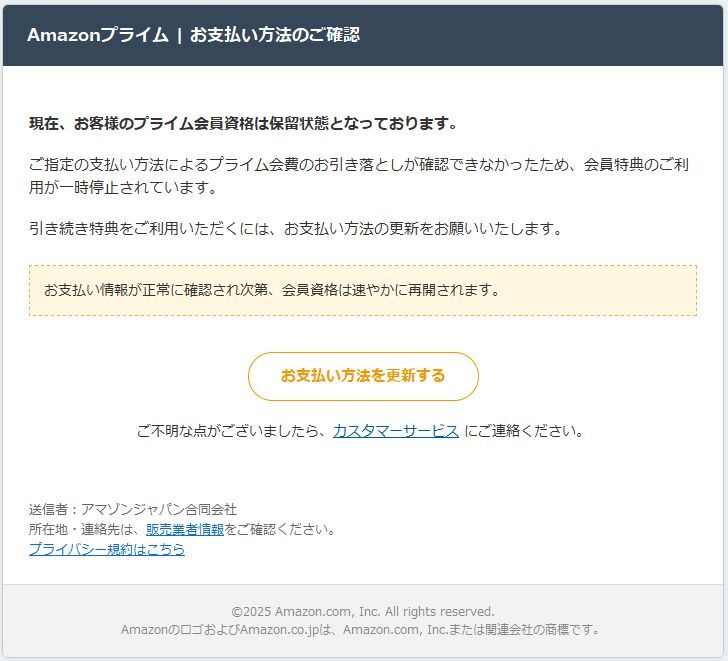This screenshot has height=661, width=728.
Task: Click the trademark notice AmazonのロゴおよびAmazon.co.jpは
Action: pyautogui.click(x=360, y=630)
